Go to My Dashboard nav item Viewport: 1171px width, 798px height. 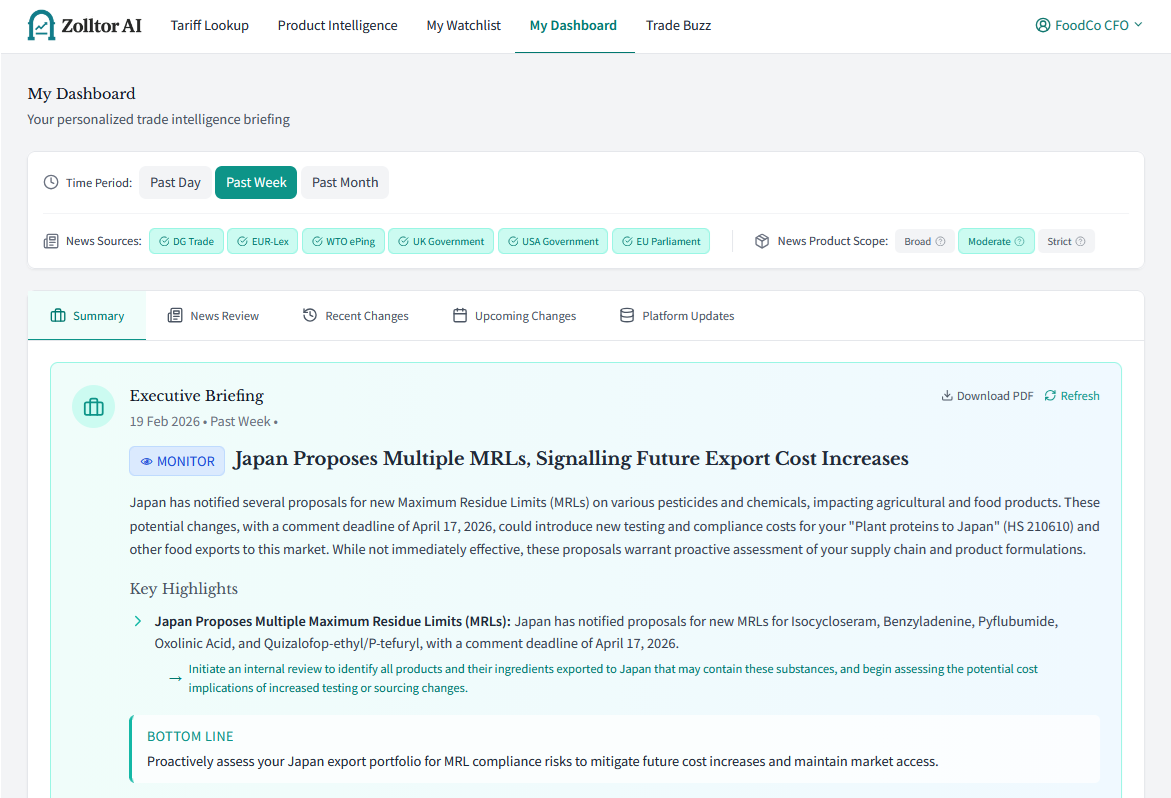pos(574,25)
